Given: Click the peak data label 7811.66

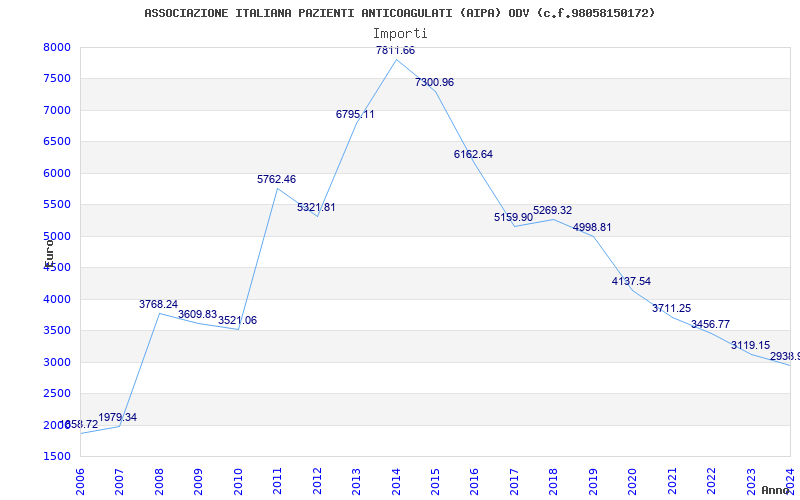Looking at the screenshot, I should pos(395,51).
